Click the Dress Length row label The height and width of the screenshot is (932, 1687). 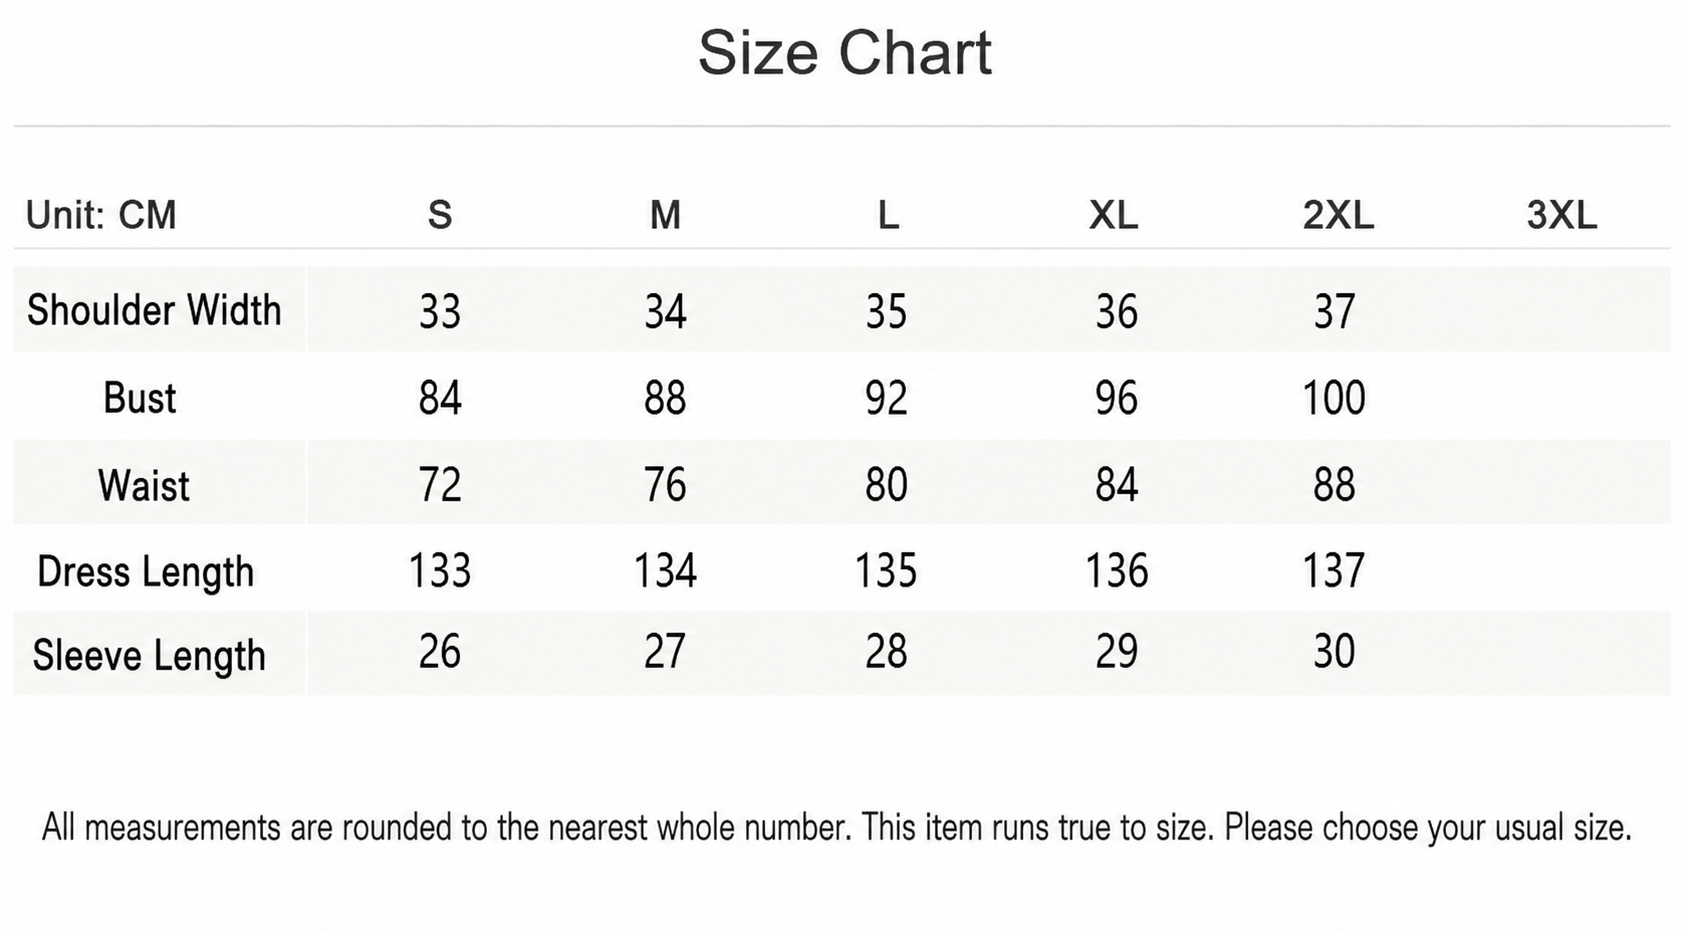[146, 573]
